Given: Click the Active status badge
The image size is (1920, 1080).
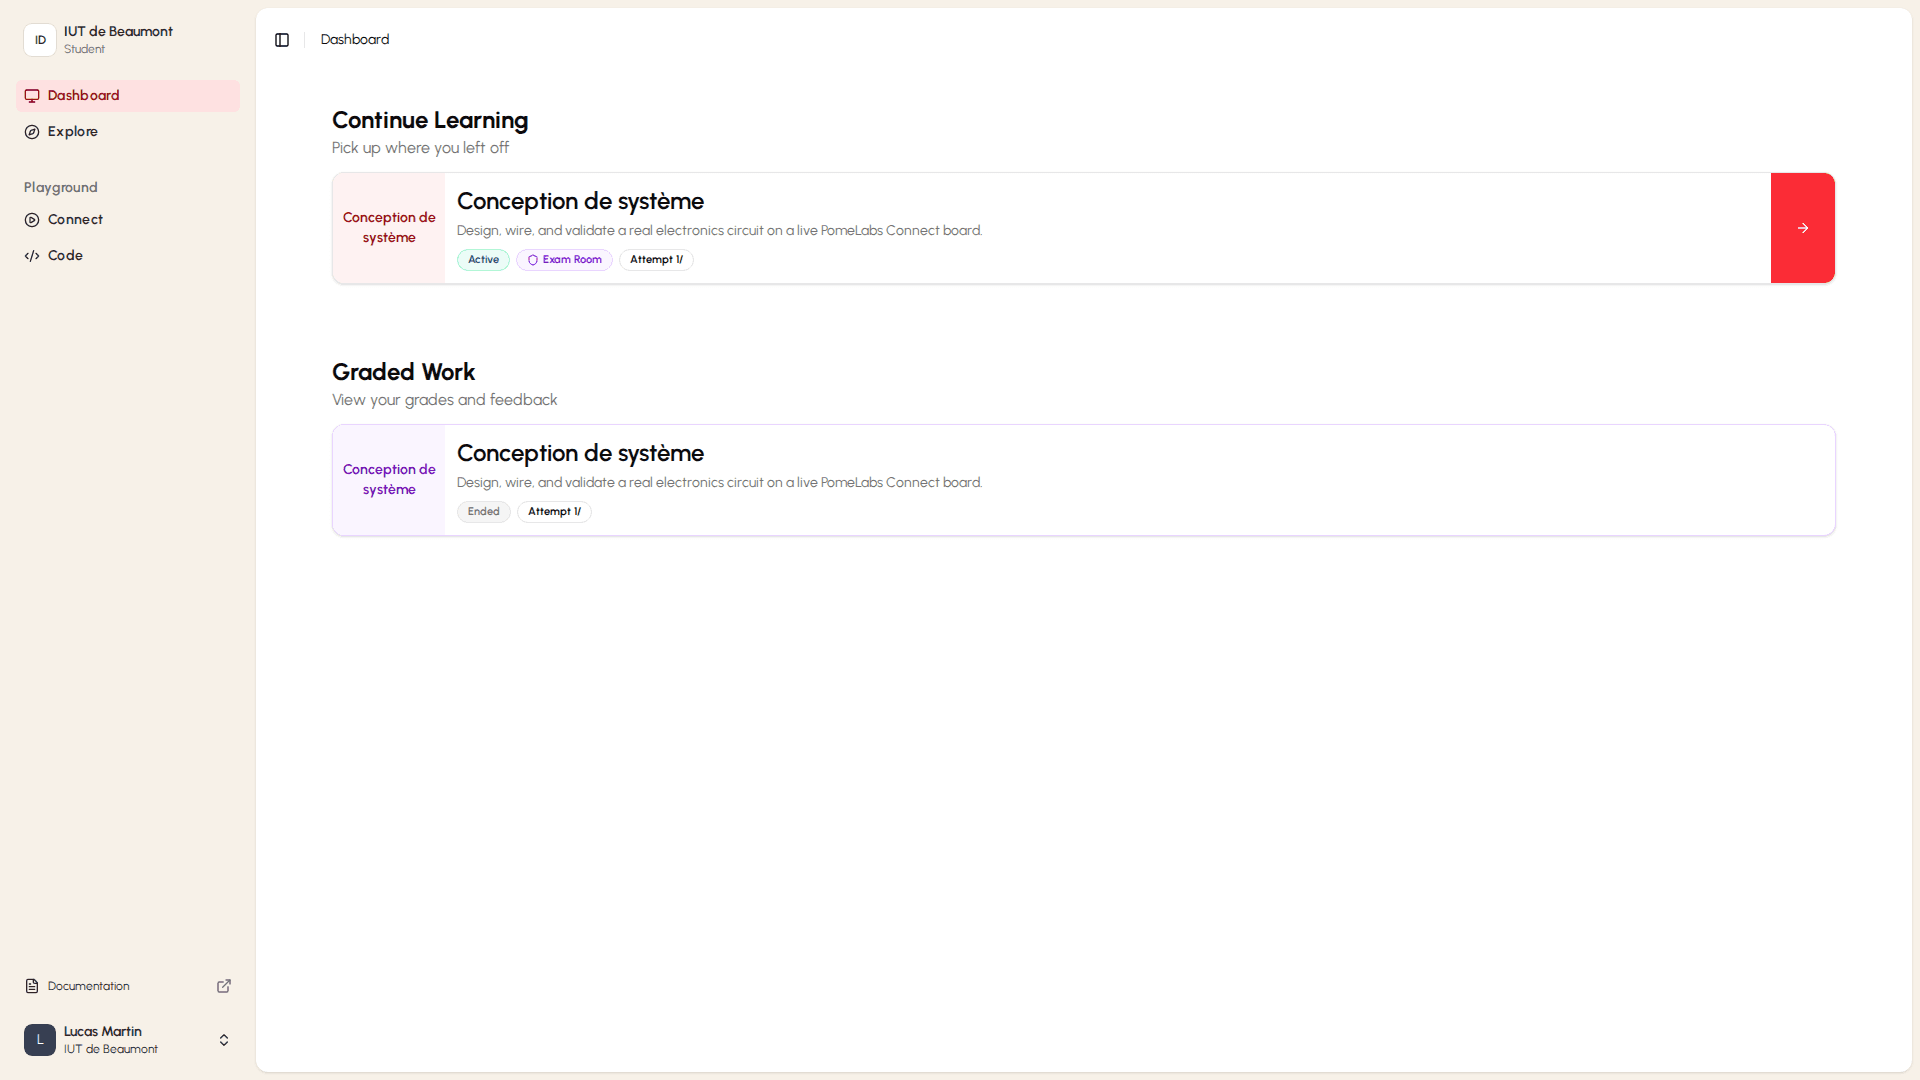Looking at the screenshot, I should 483,260.
